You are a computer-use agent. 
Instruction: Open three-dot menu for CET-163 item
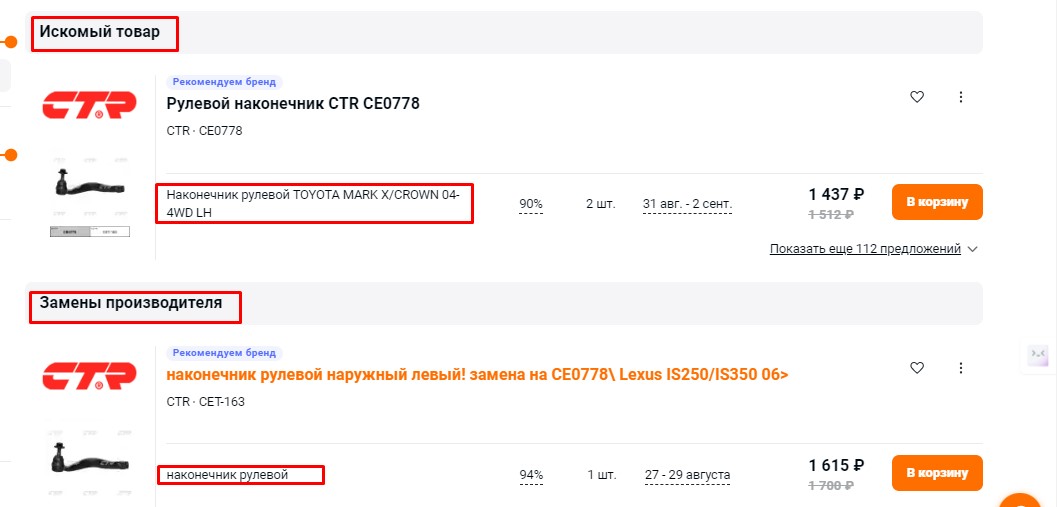click(961, 368)
